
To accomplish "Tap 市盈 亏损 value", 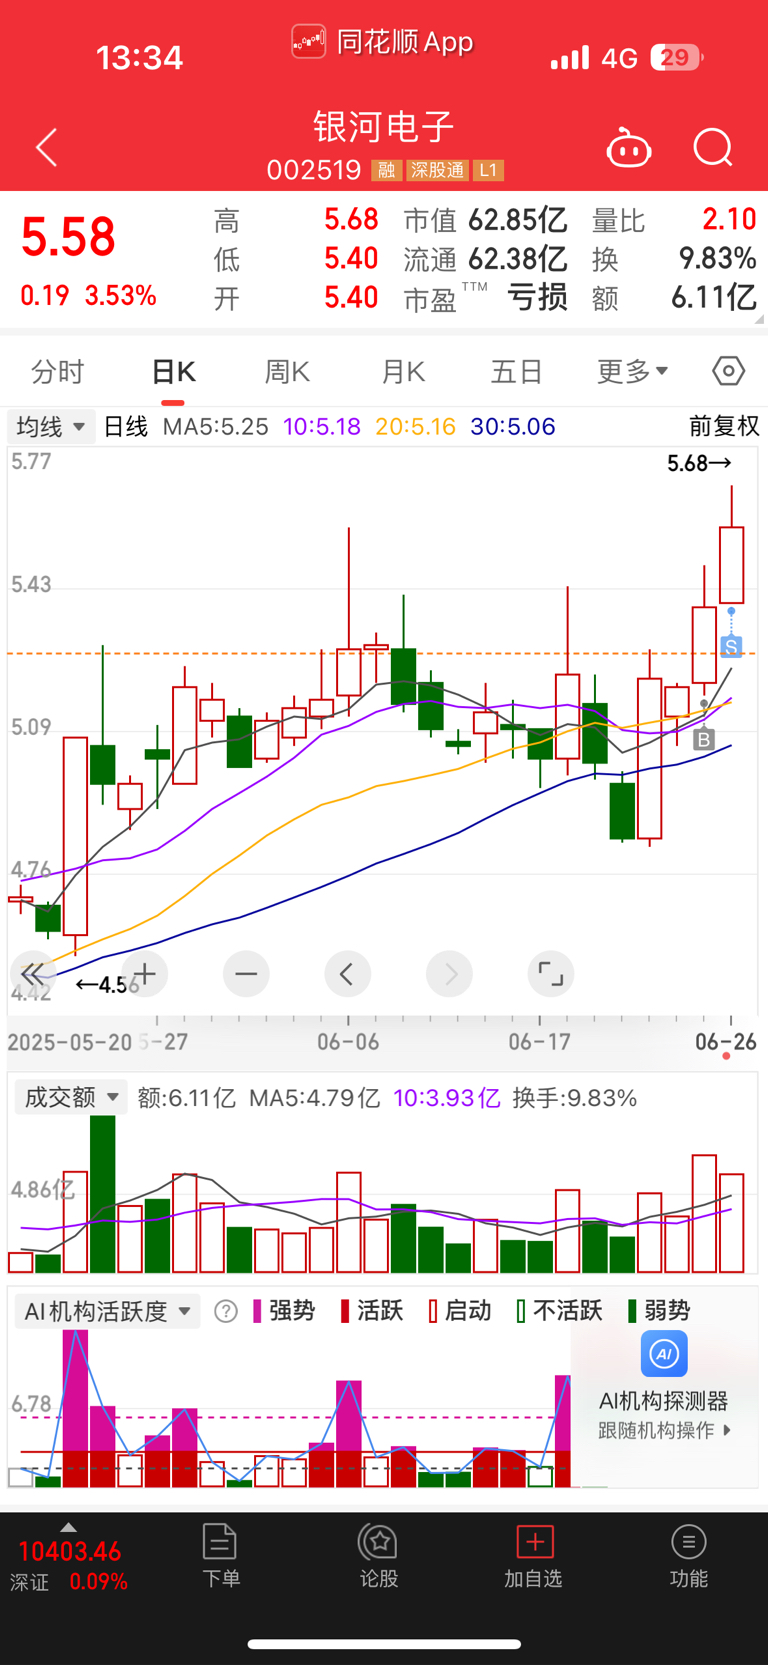I will 537,298.
